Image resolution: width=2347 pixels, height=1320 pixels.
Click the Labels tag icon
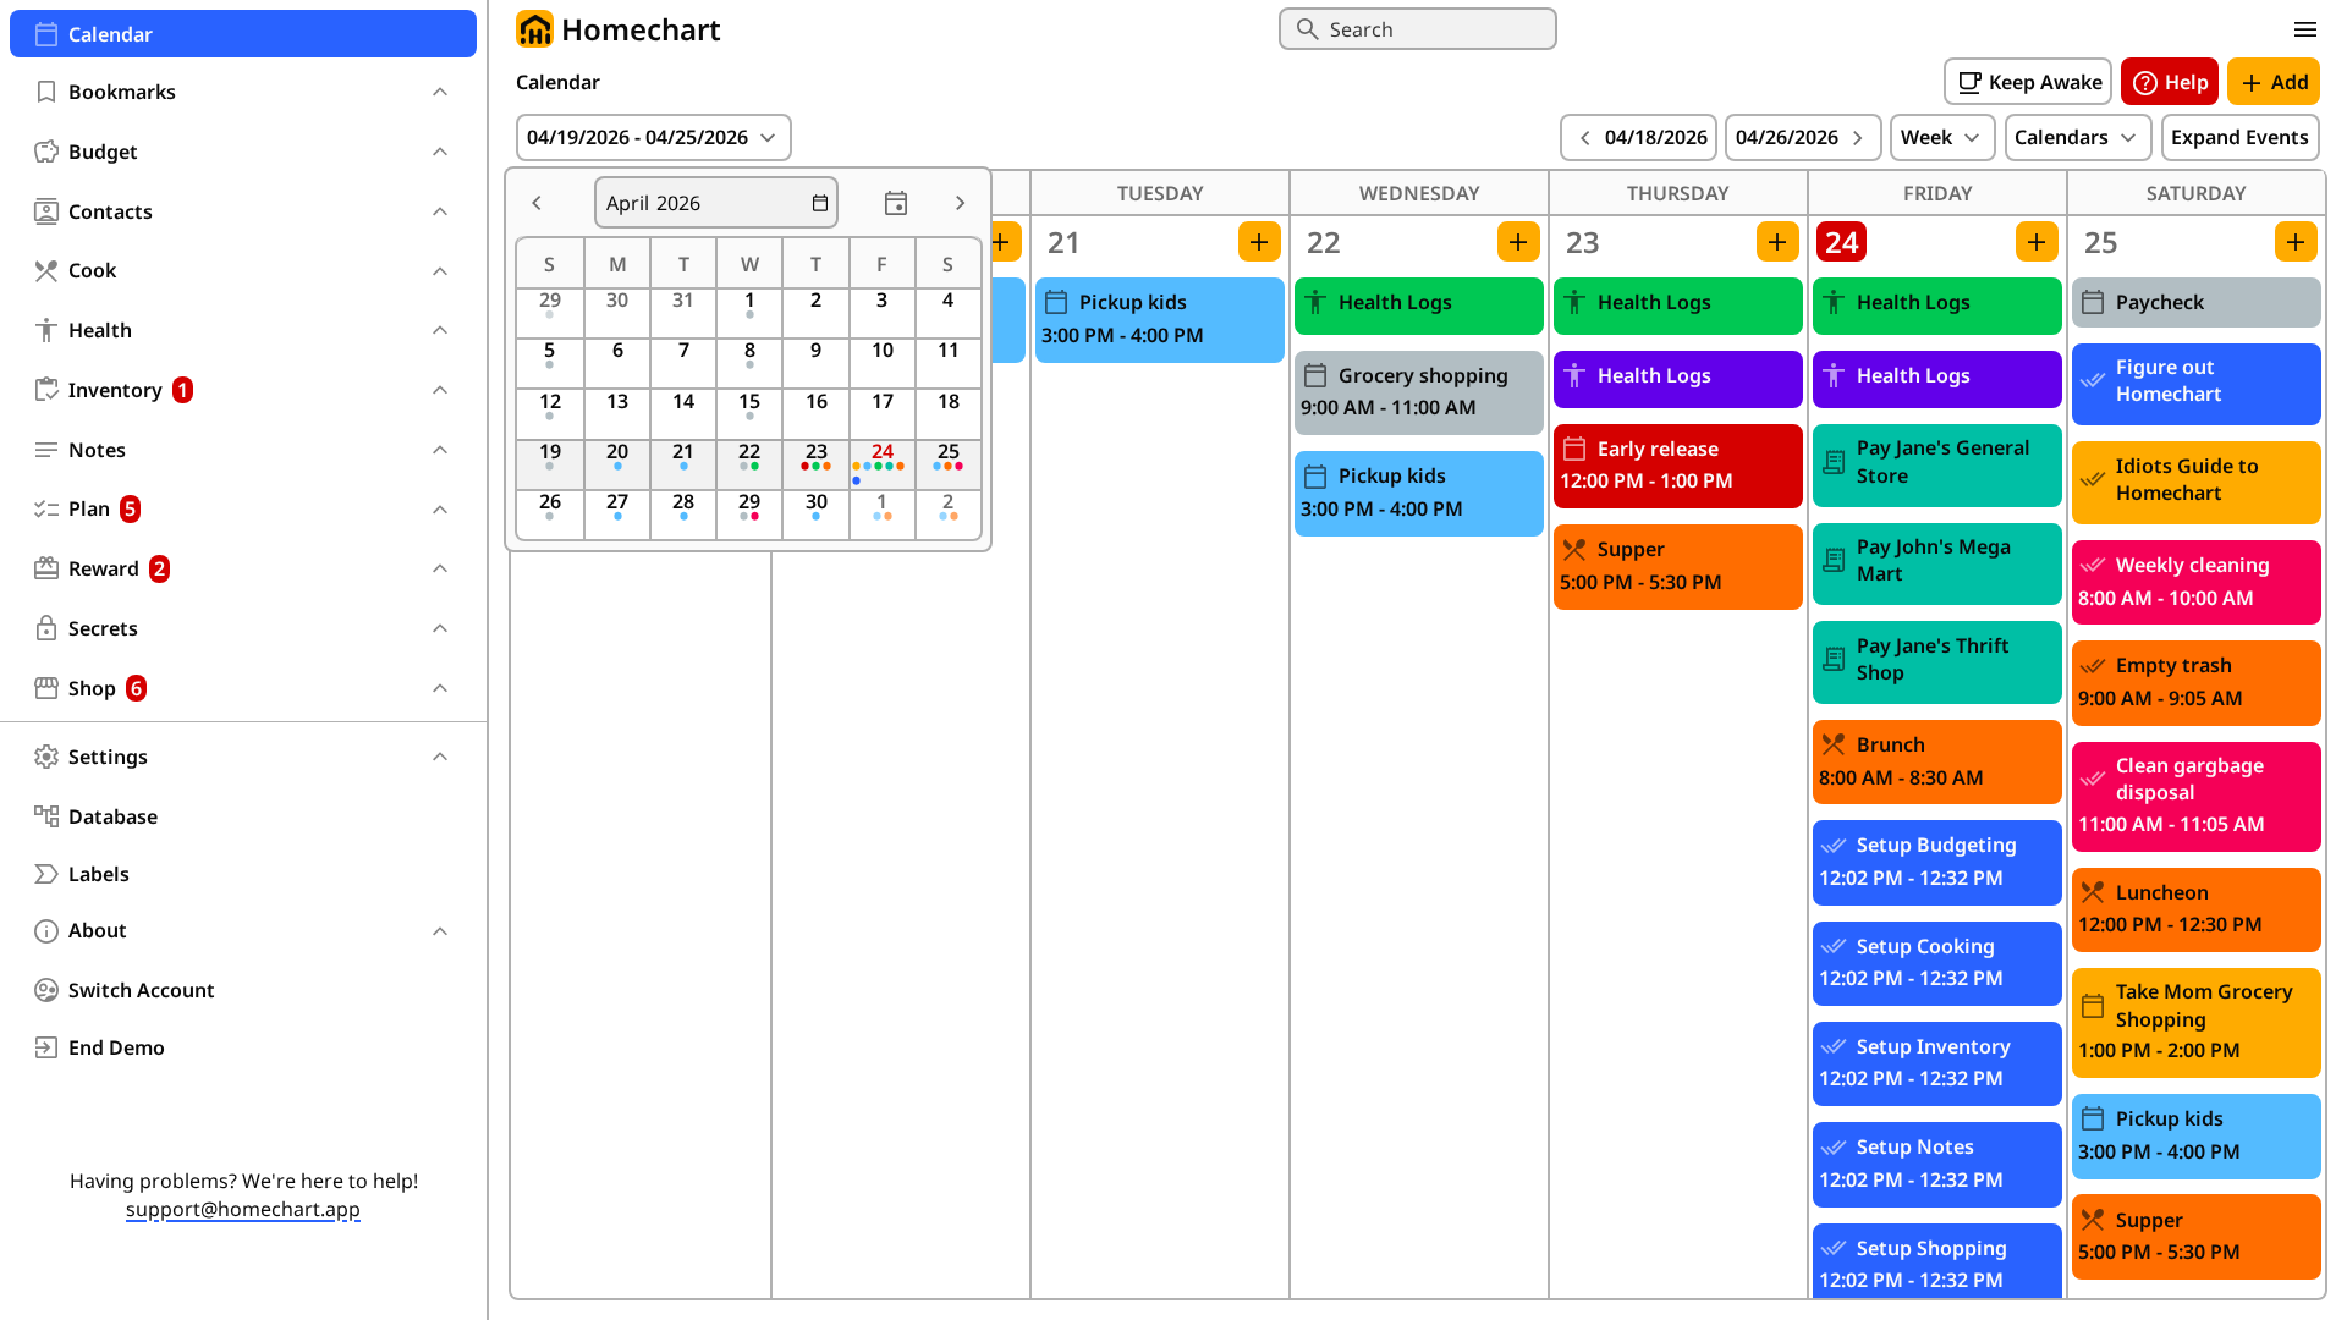pyautogui.click(x=45, y=874)
